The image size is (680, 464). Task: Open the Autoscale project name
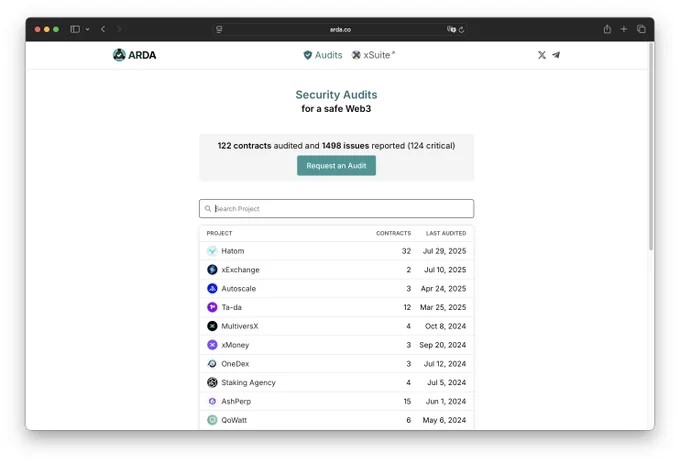point(239,288)
